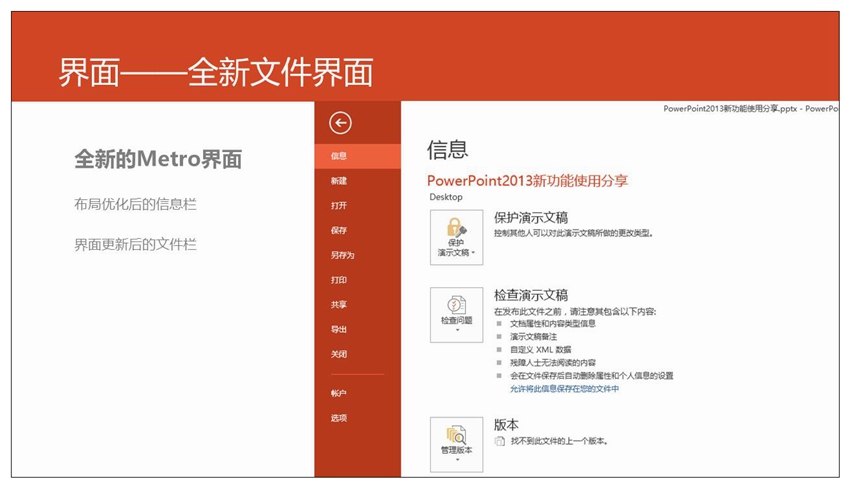Click the 演示文稿备注 list item
Image resolution: width=850 pixels, height=488 pixels.
[533, 337]
